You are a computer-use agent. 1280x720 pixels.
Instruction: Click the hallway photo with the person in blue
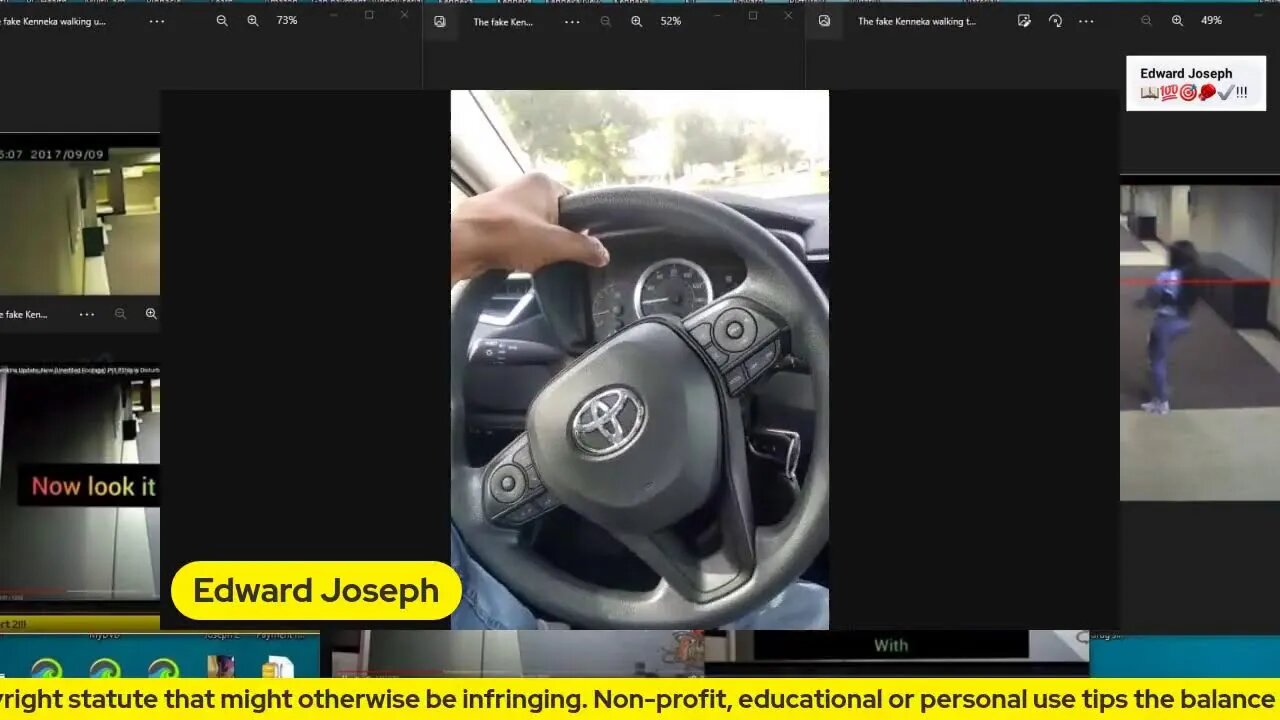click(x=1199, y=342)
